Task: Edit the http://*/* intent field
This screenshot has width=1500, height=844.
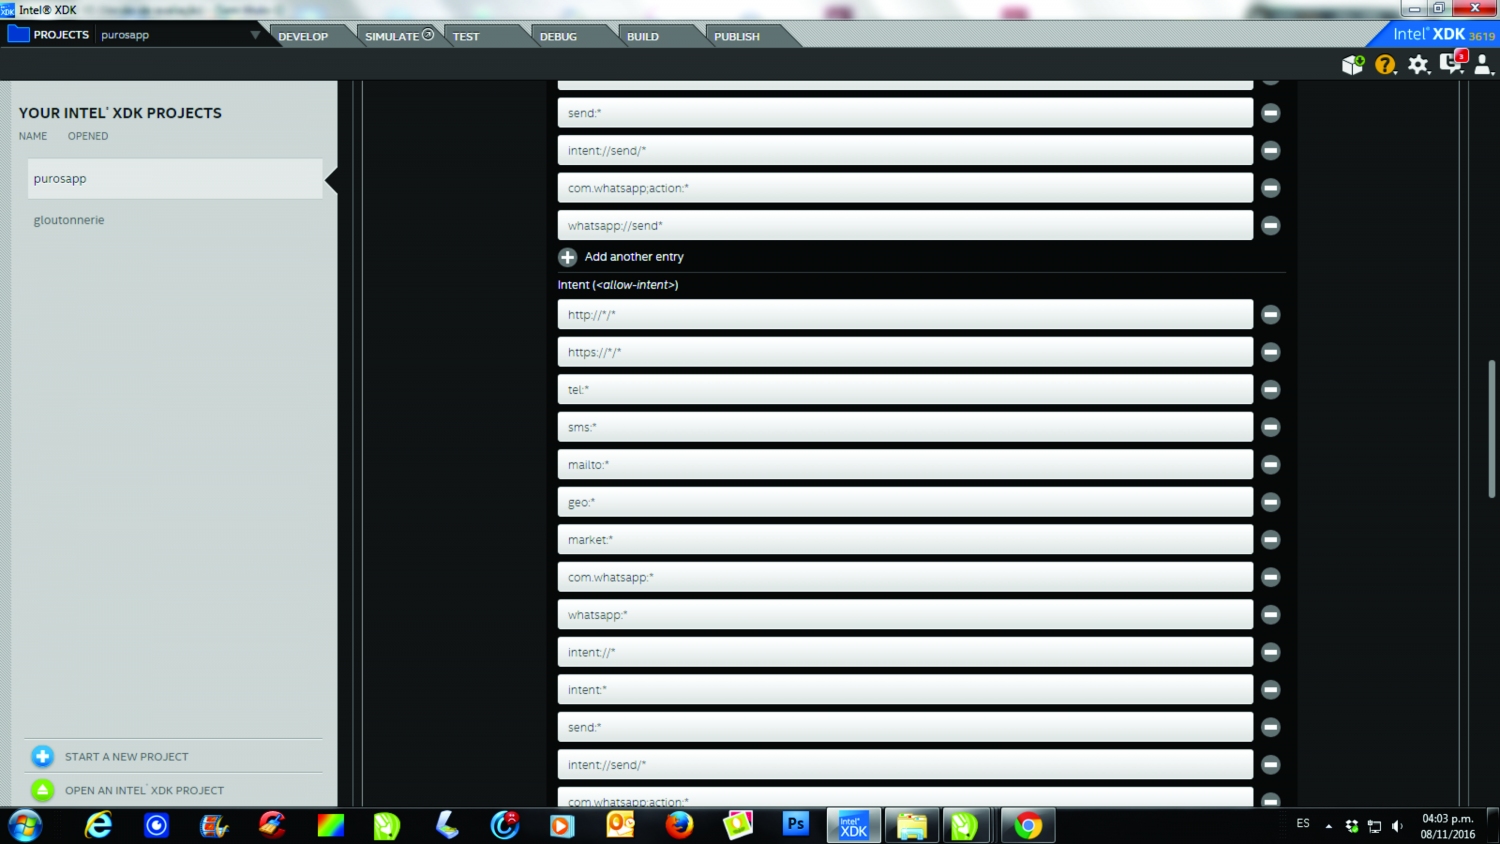Action: 905,314
